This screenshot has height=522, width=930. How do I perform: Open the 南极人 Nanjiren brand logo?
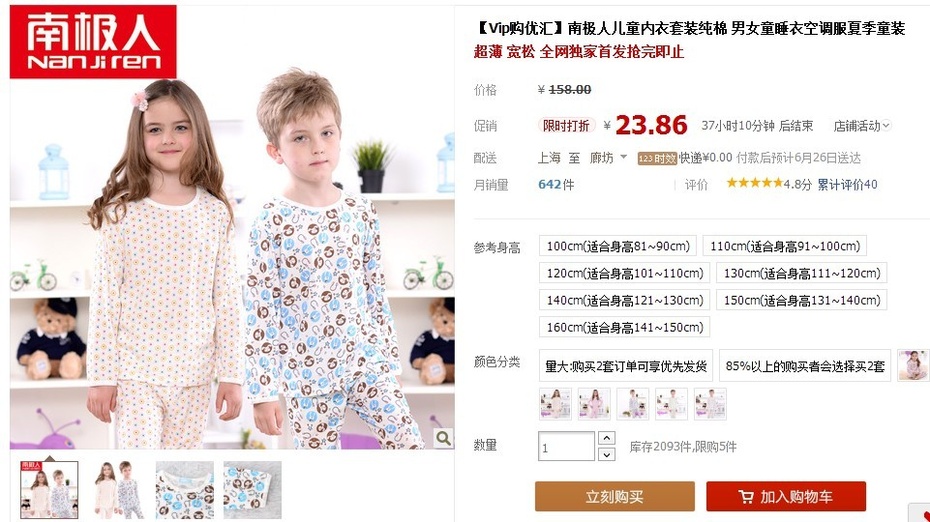coord(93,42)
